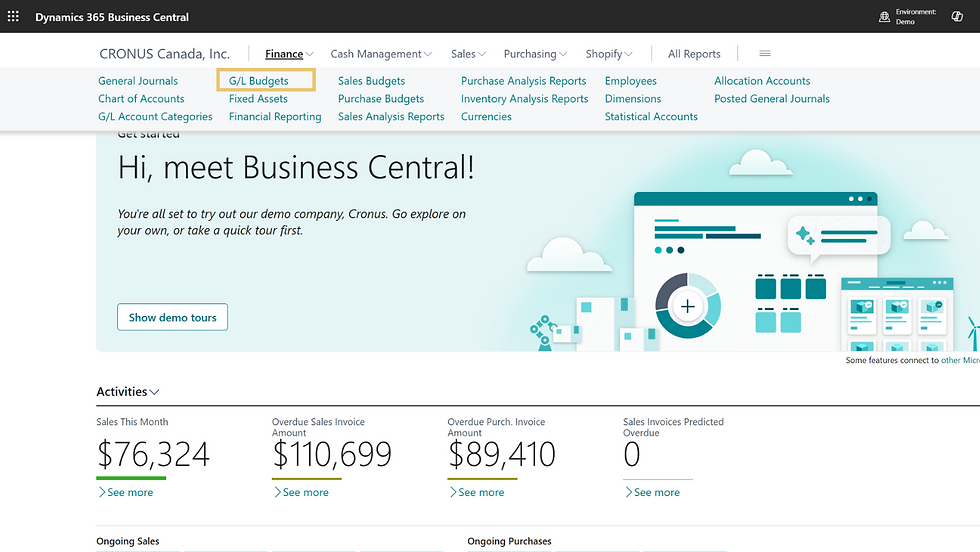Open Sales Analysis Reports
The image size is (980, 552).
coord(391,116)
